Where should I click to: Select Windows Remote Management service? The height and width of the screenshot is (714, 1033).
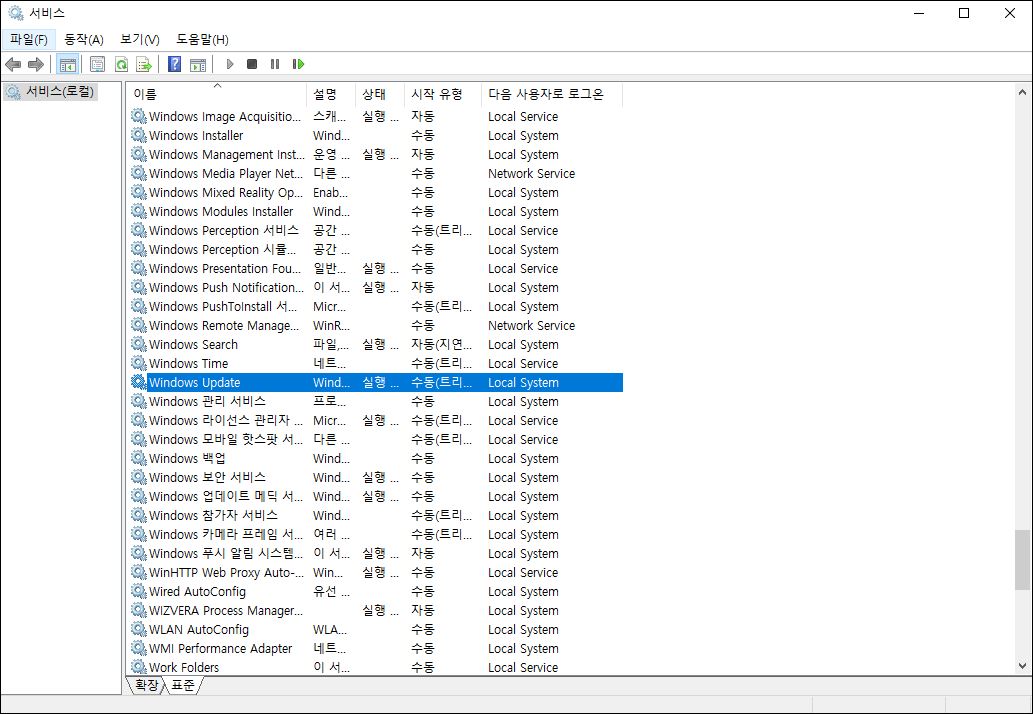376,325
